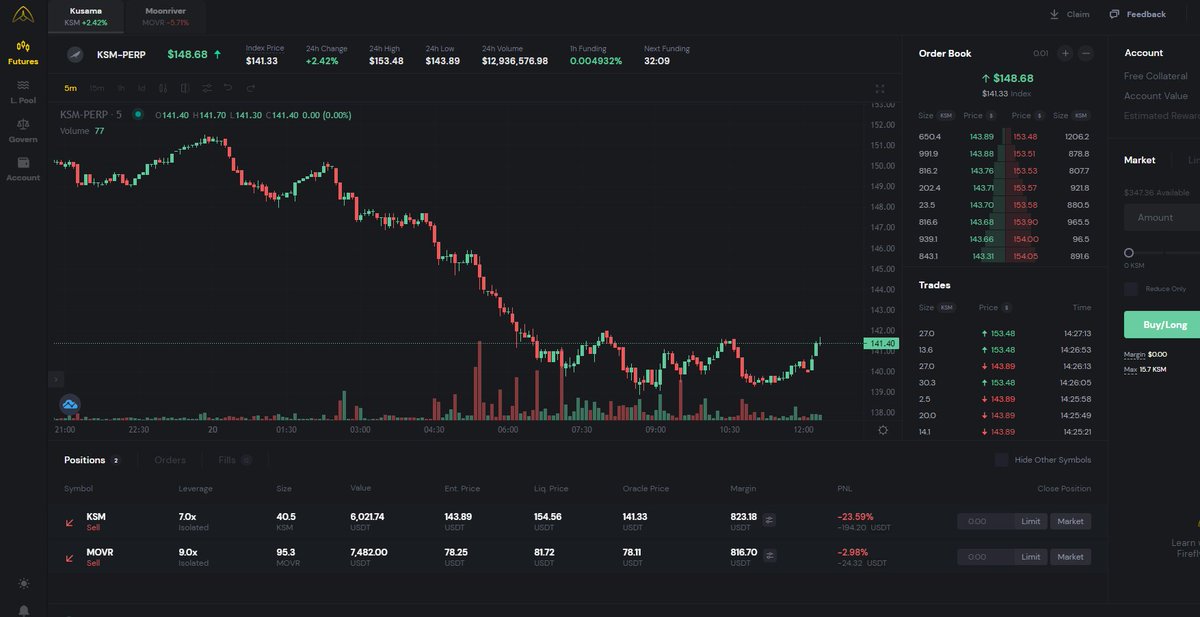
Task: Redo last chart action
Action: tap(249, 88)
